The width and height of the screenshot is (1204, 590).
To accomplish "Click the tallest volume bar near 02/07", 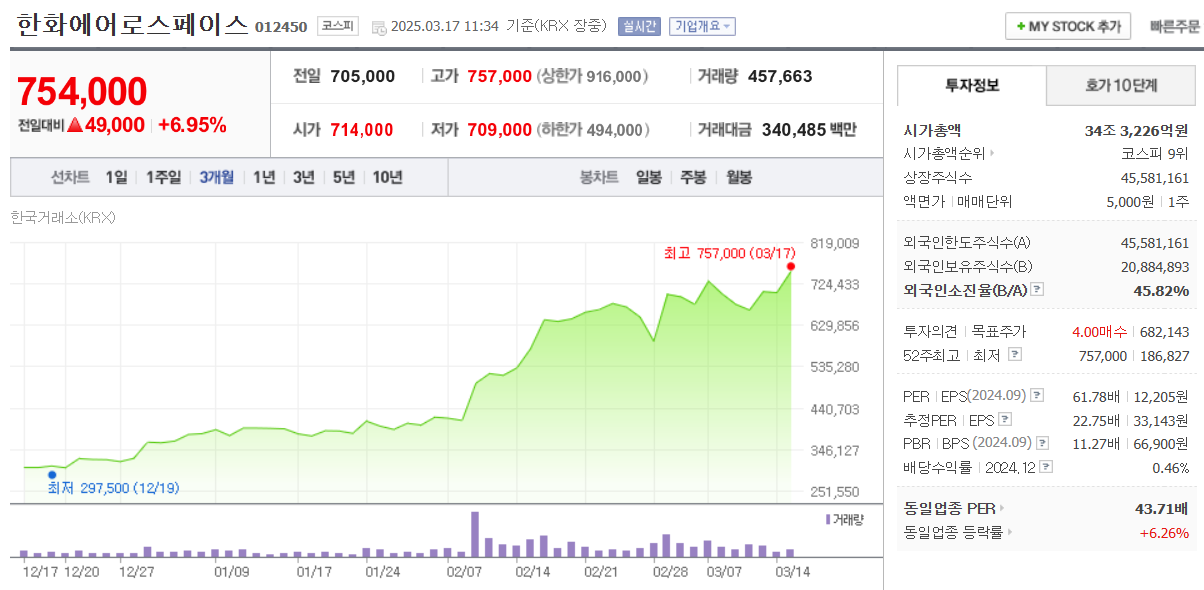I will pos(476,534).
